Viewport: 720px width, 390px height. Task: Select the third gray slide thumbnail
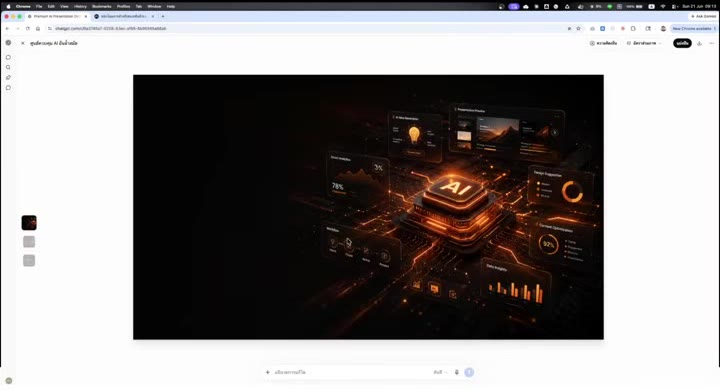pyautogui.click(x=29, y=260)
